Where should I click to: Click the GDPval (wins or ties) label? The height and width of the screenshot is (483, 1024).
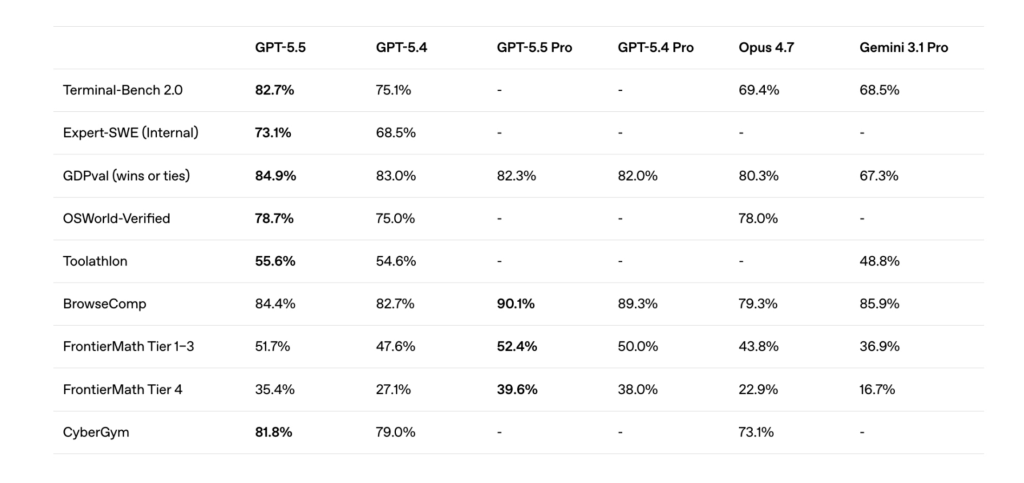pyautogui.click(x=126, y=176)
